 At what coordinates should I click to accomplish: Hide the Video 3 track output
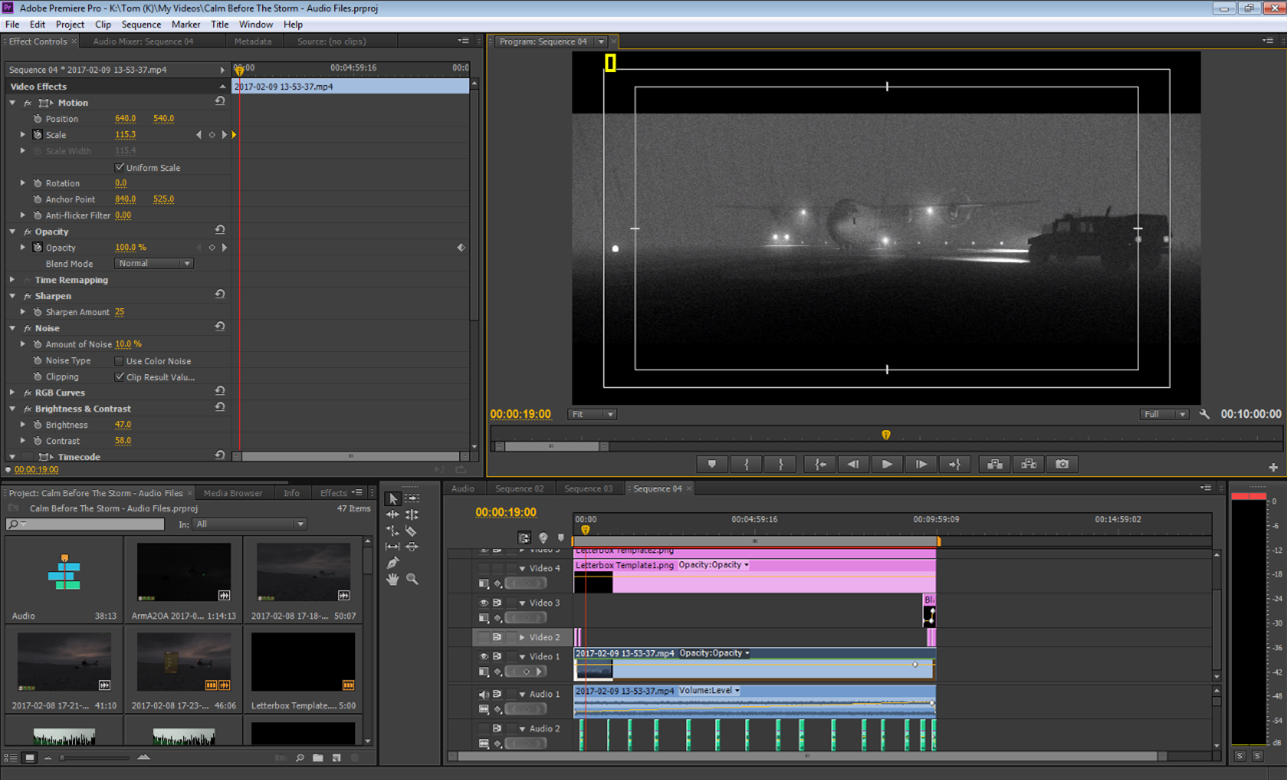pos(484,603)
